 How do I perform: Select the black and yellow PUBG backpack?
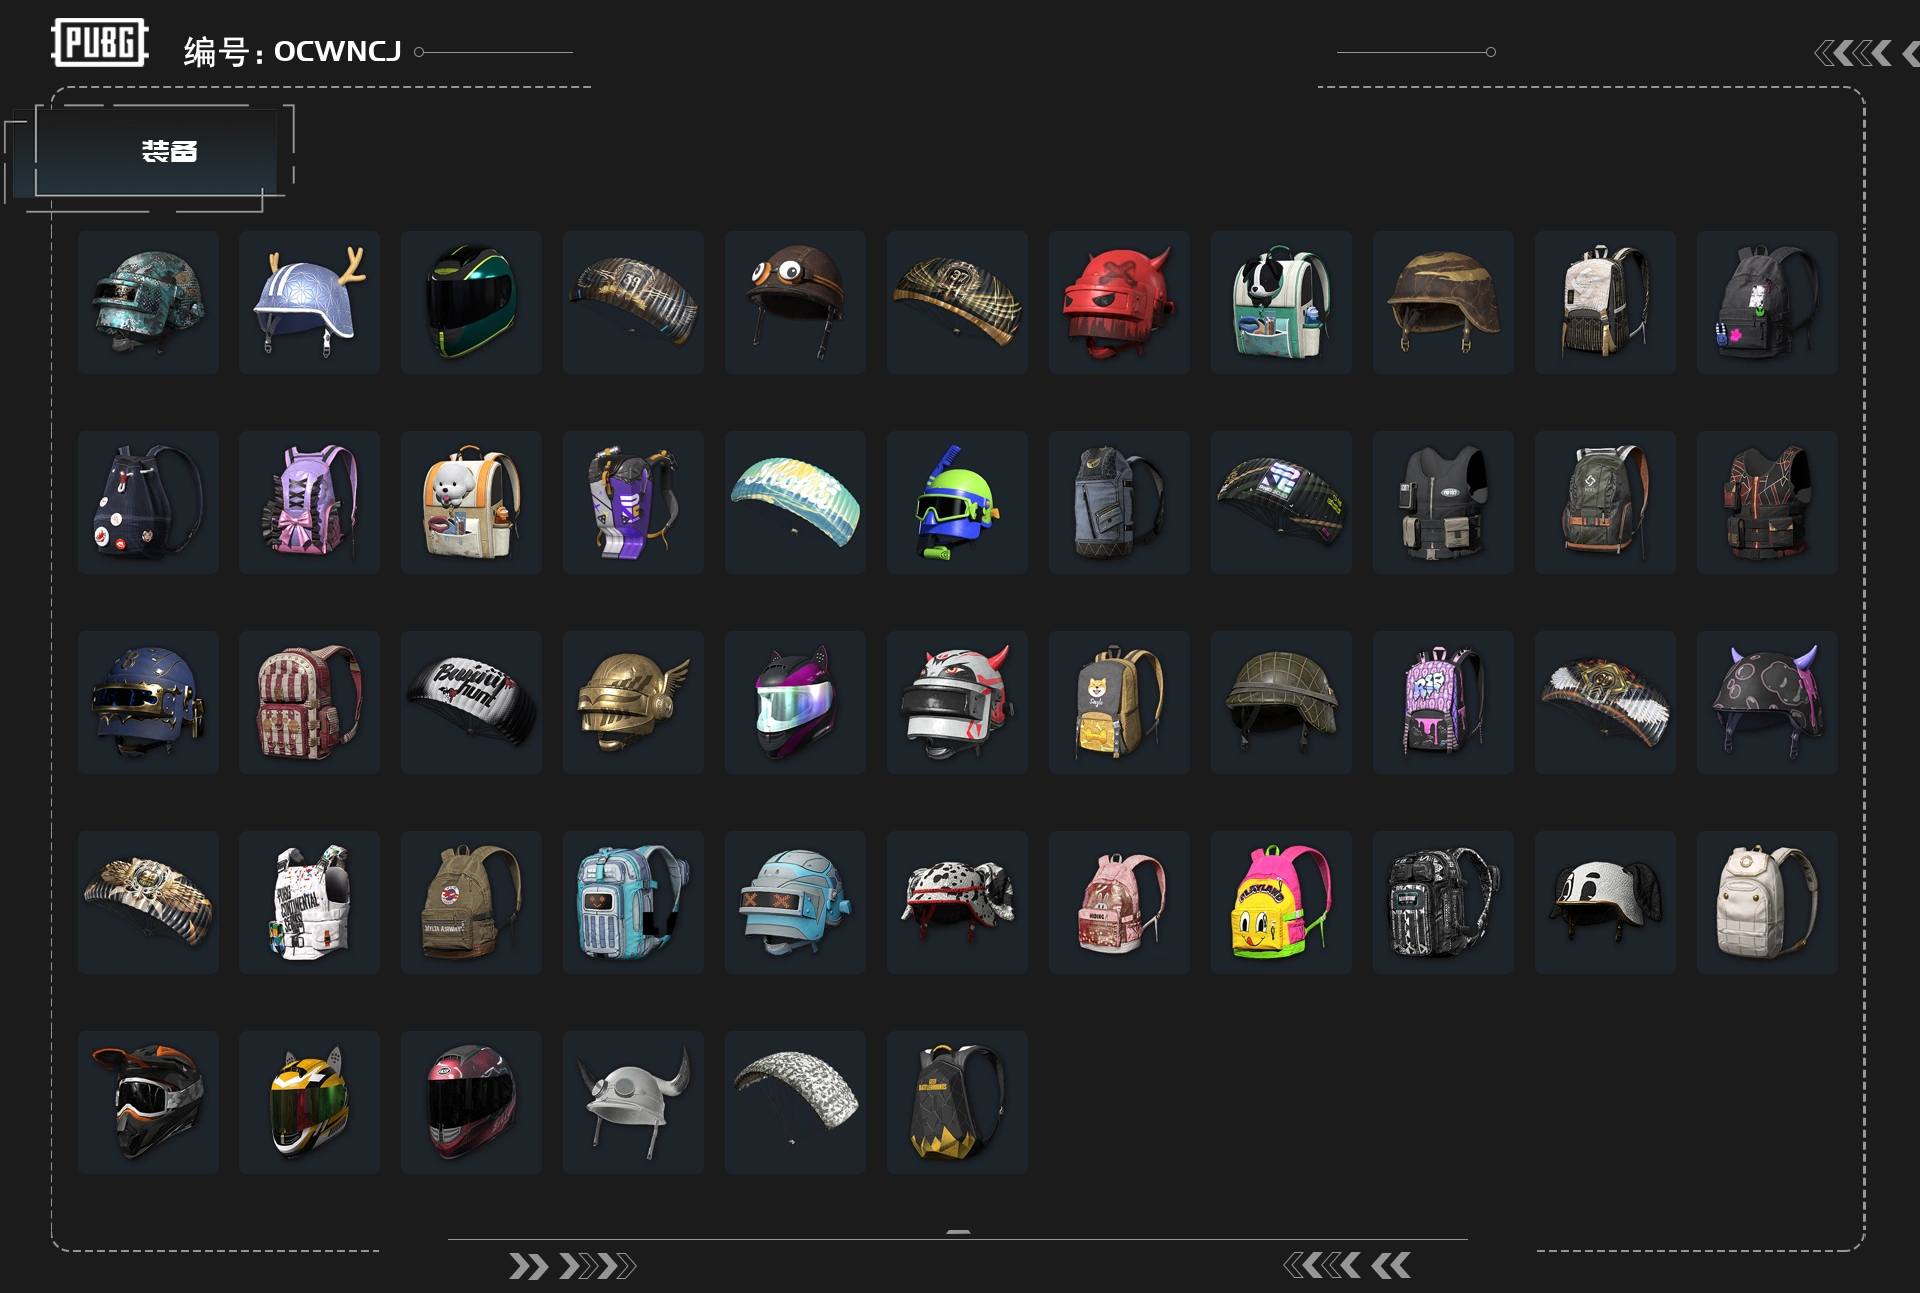coord(958,1102)
